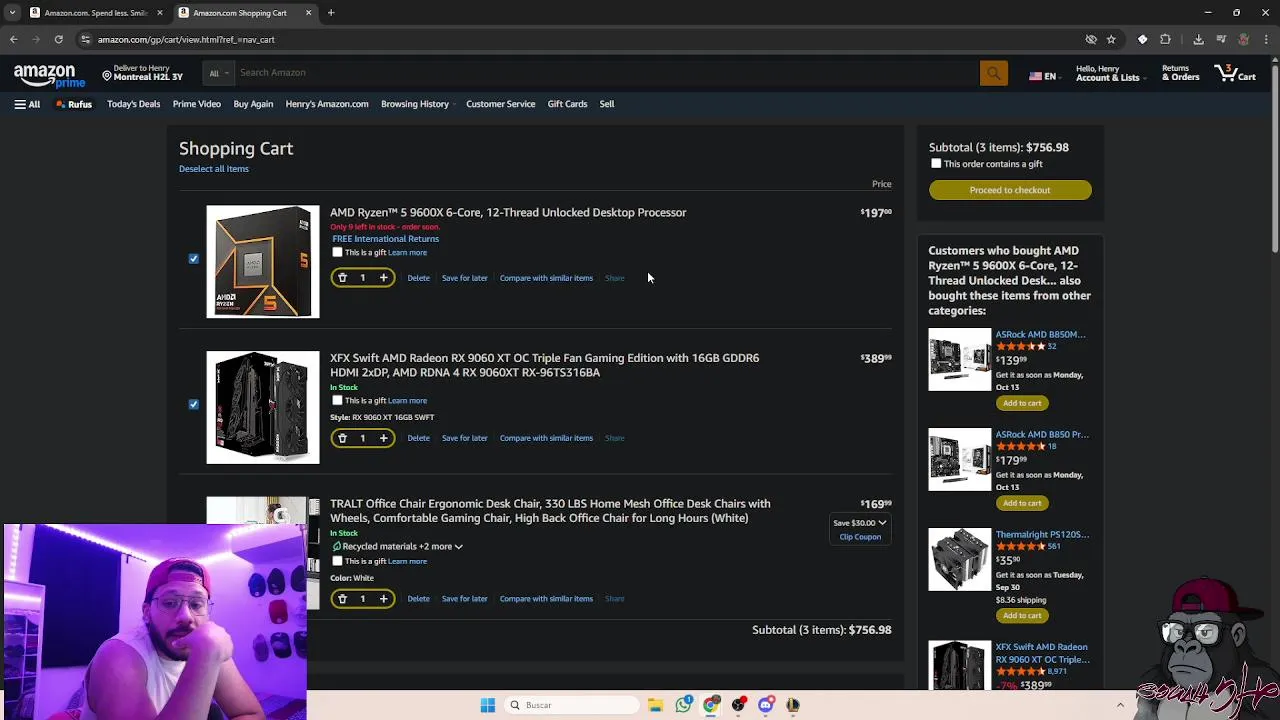Update the Deliver to Henry location
1280x720 pixels.
pyautogui.click(x=142, y=73)
